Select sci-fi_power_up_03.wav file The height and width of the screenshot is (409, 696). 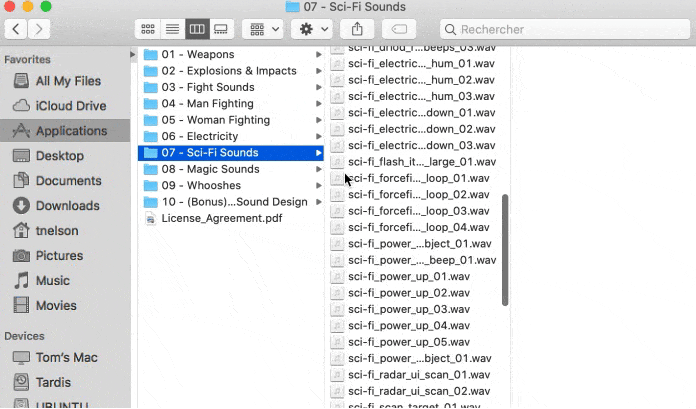tap(408, 309)
